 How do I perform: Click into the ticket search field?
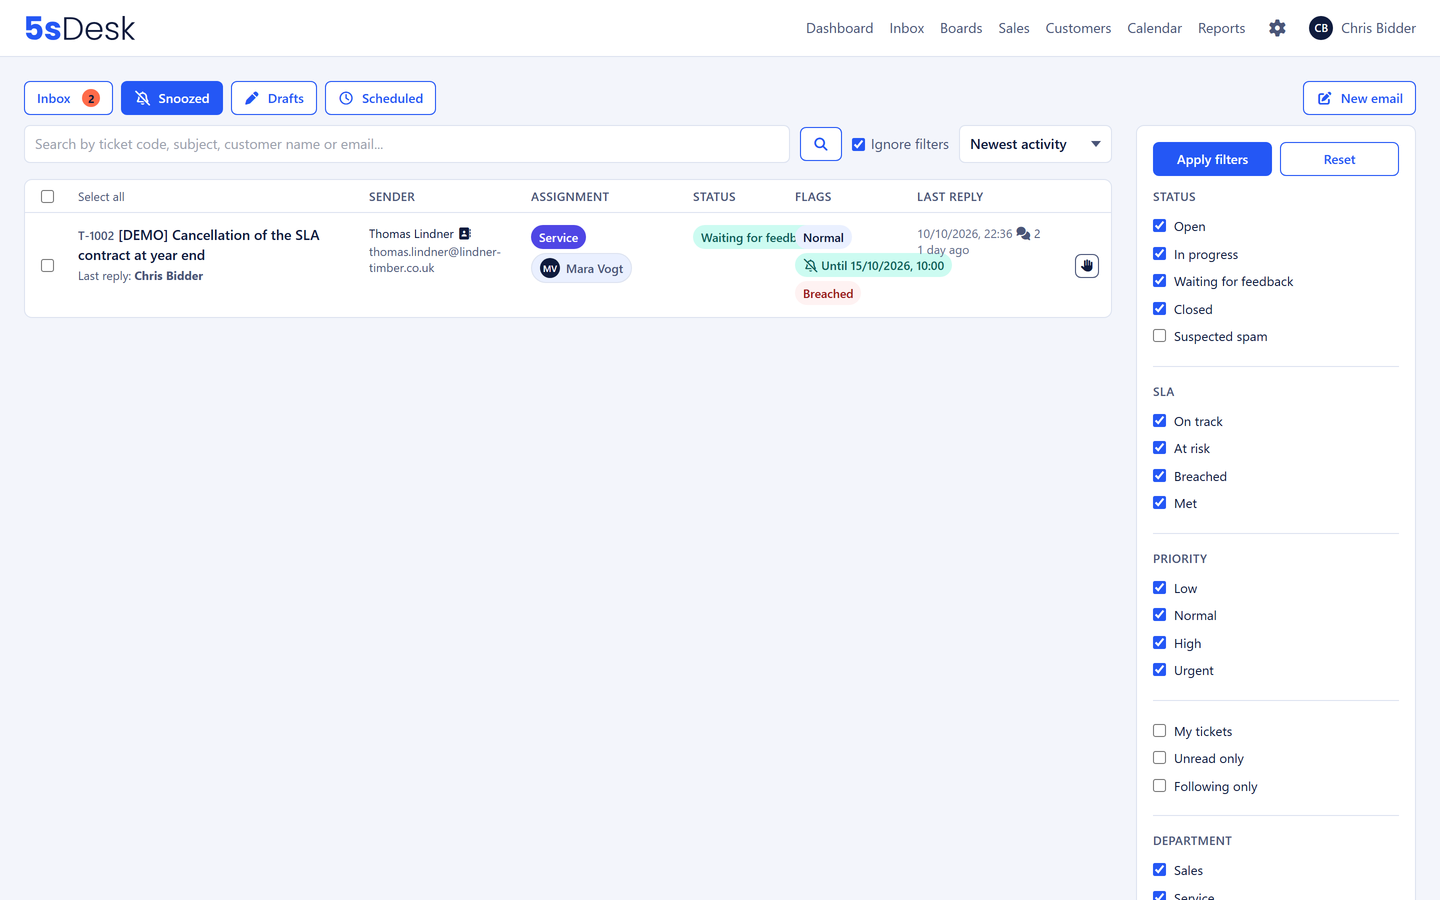click(407, 144)
